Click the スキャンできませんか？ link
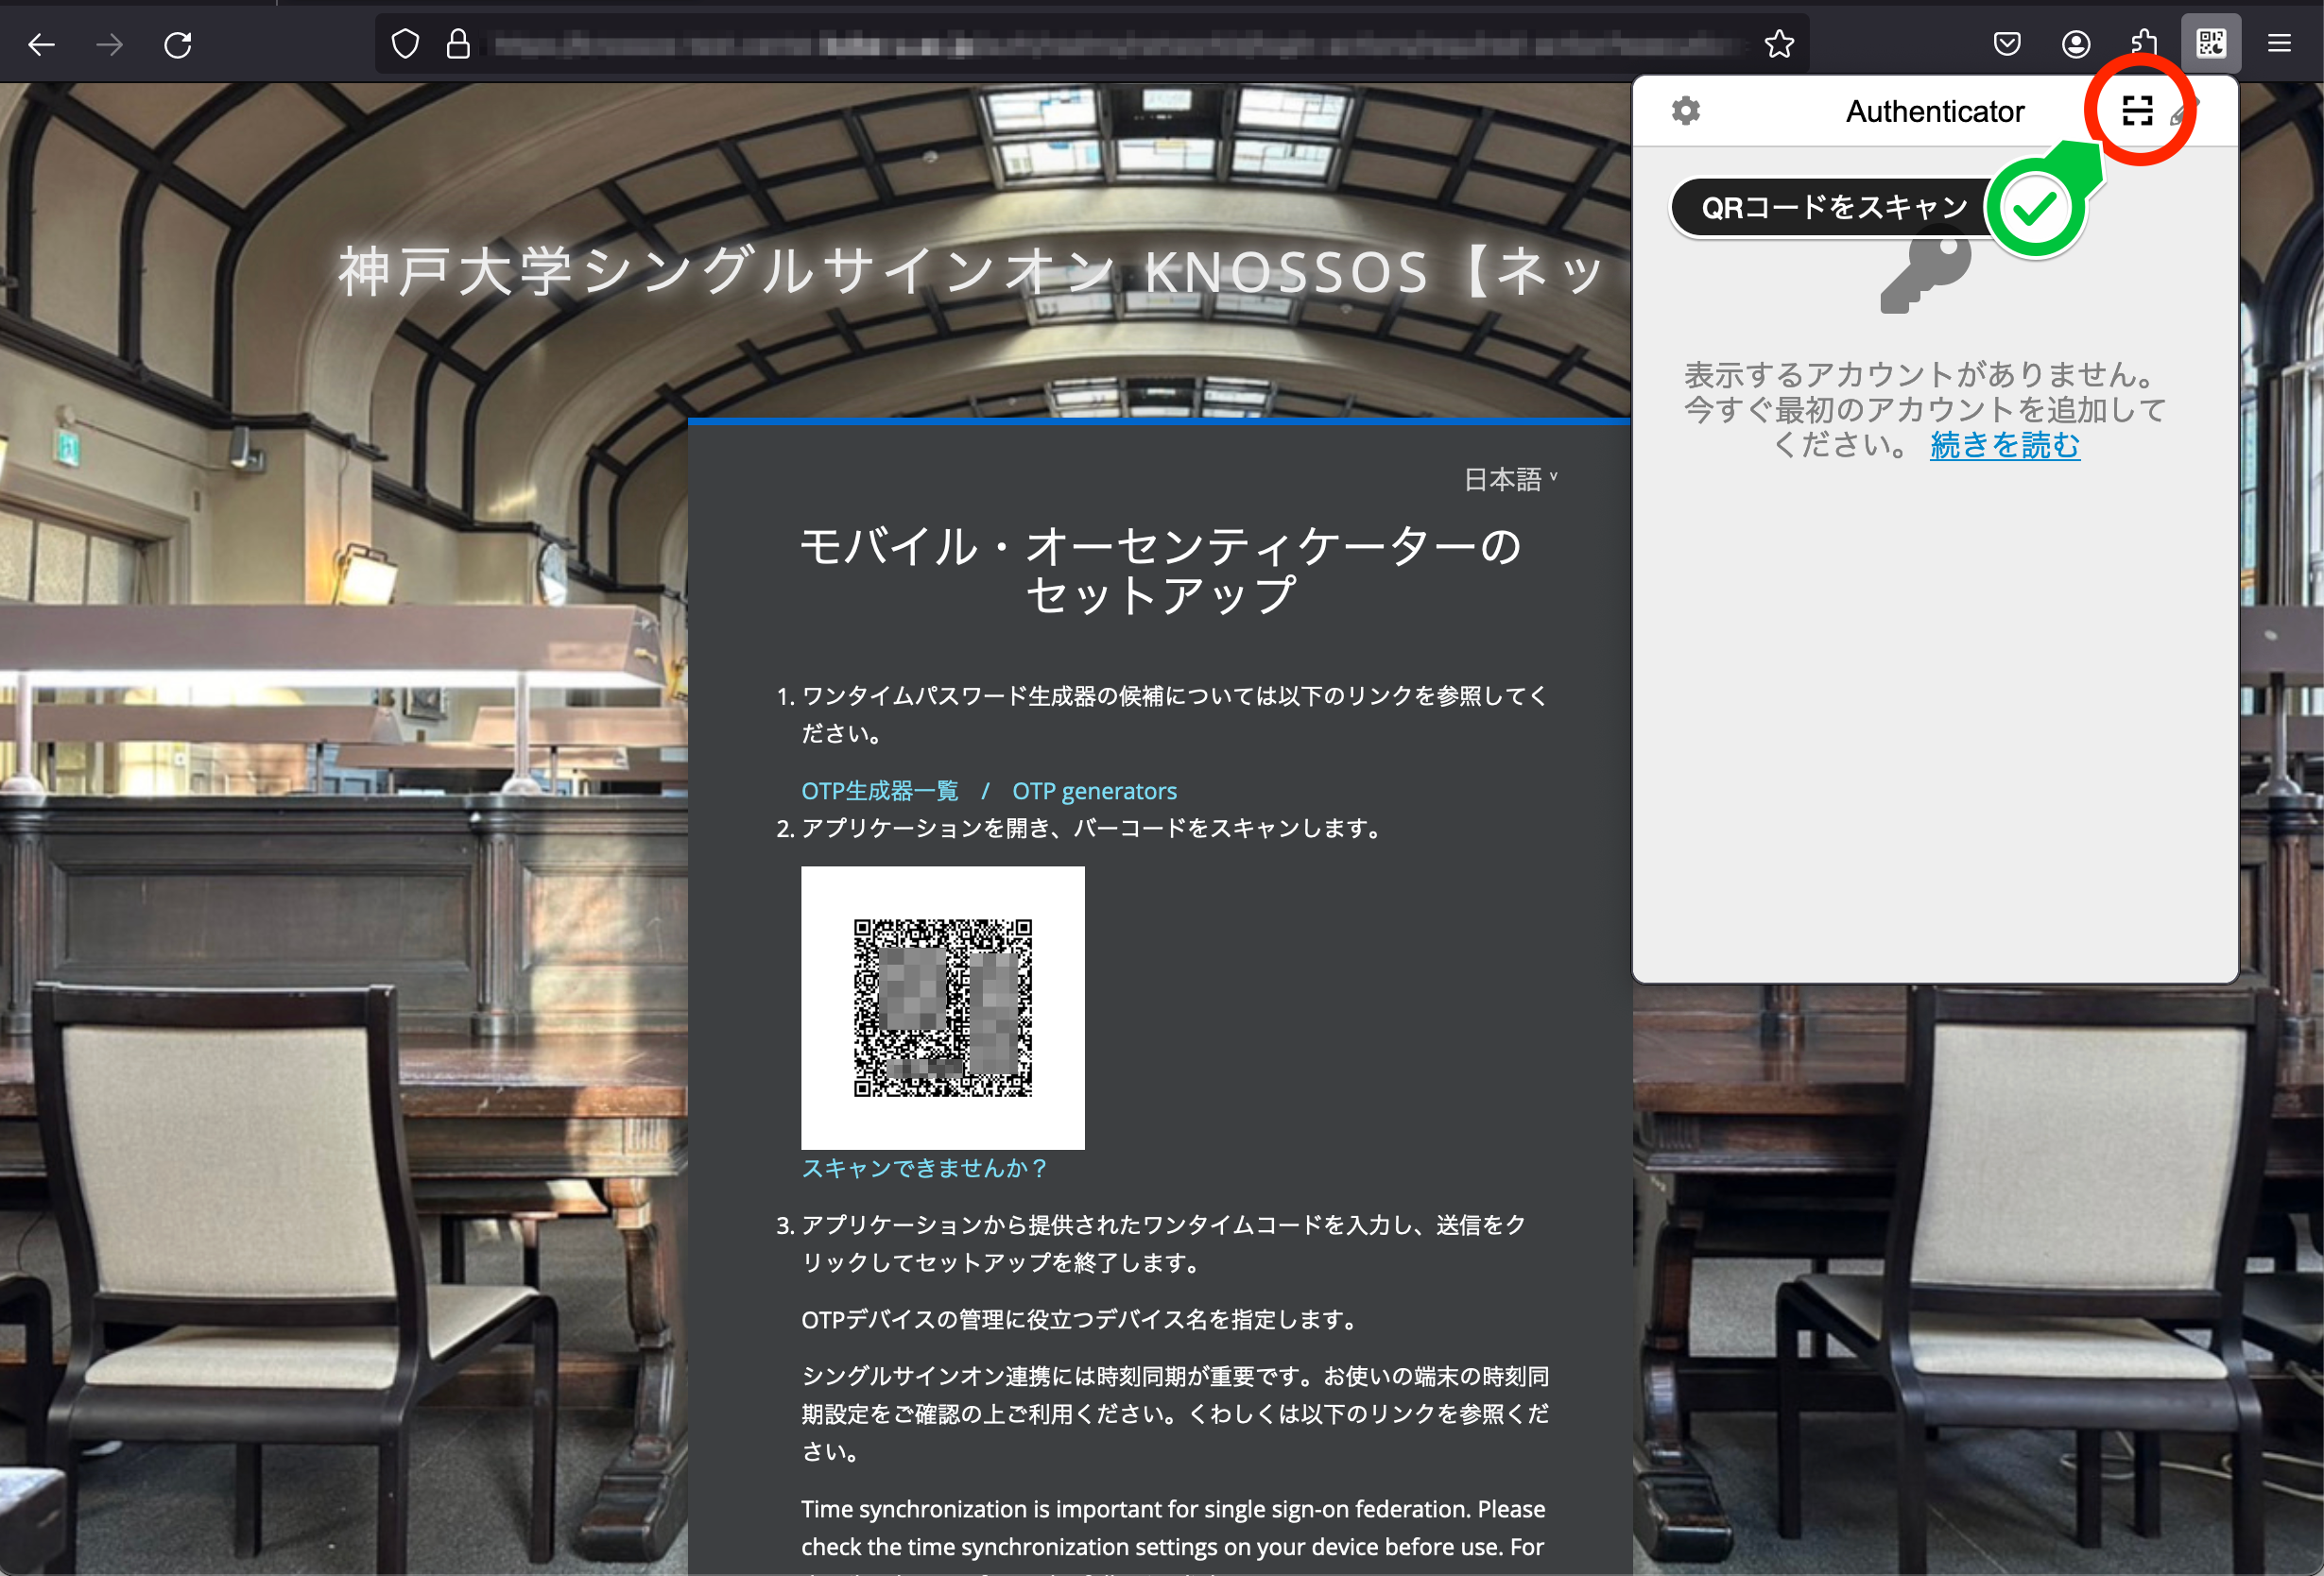 (925, 1168)
